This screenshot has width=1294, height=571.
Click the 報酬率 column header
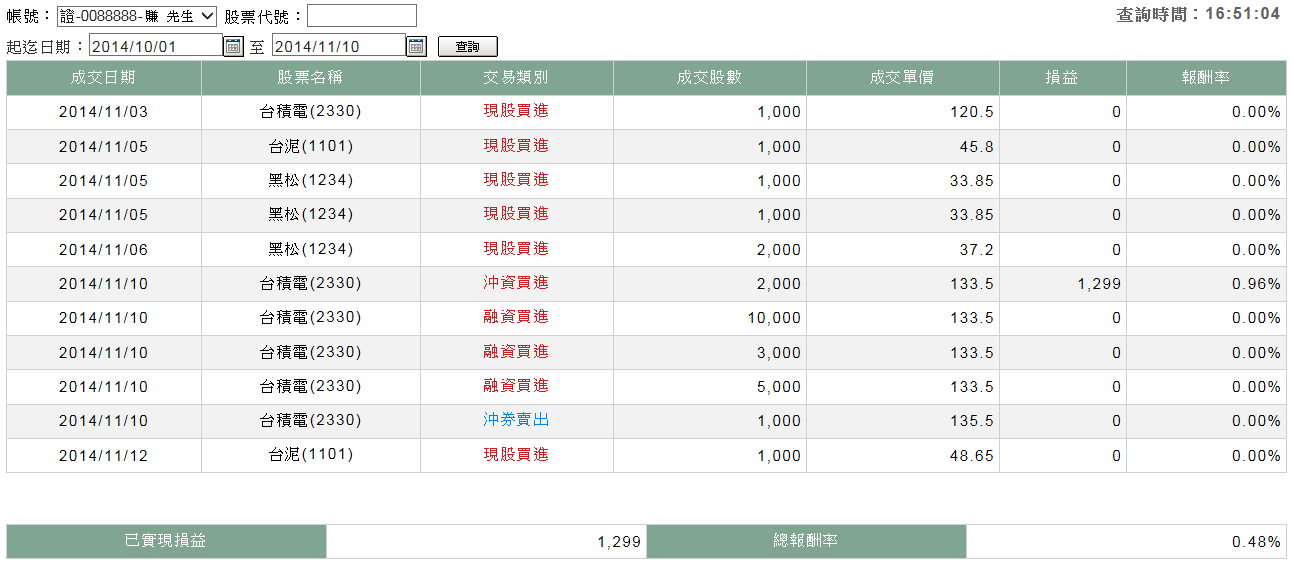pyautogui.click(x=1205, y=78)
